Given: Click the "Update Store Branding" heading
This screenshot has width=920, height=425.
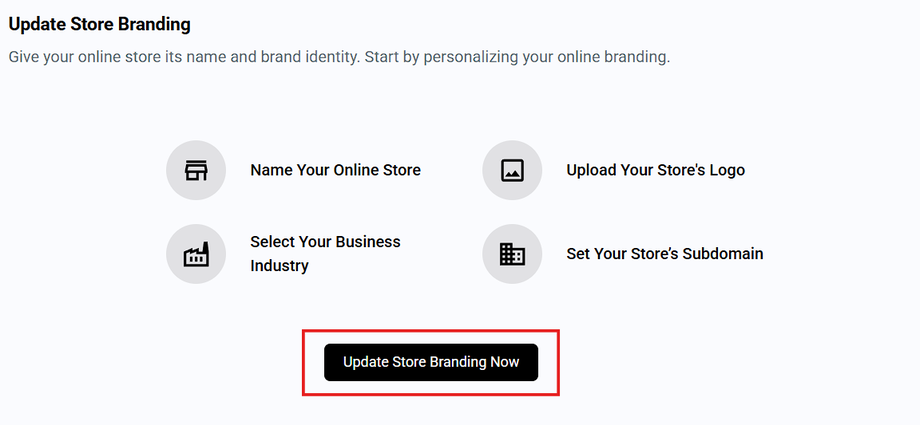Looking at the screenshot, I should point(99,23).
